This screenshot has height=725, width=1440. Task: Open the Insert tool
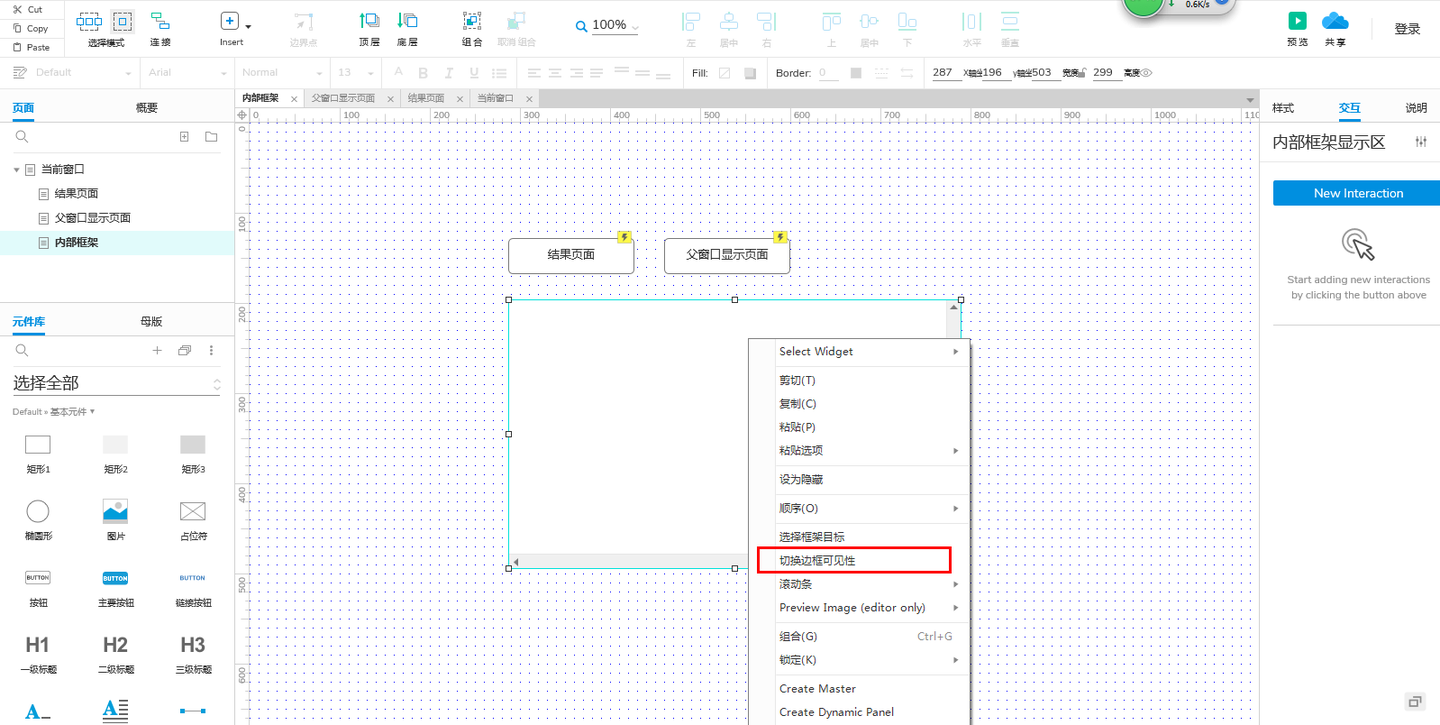(230, 21)
